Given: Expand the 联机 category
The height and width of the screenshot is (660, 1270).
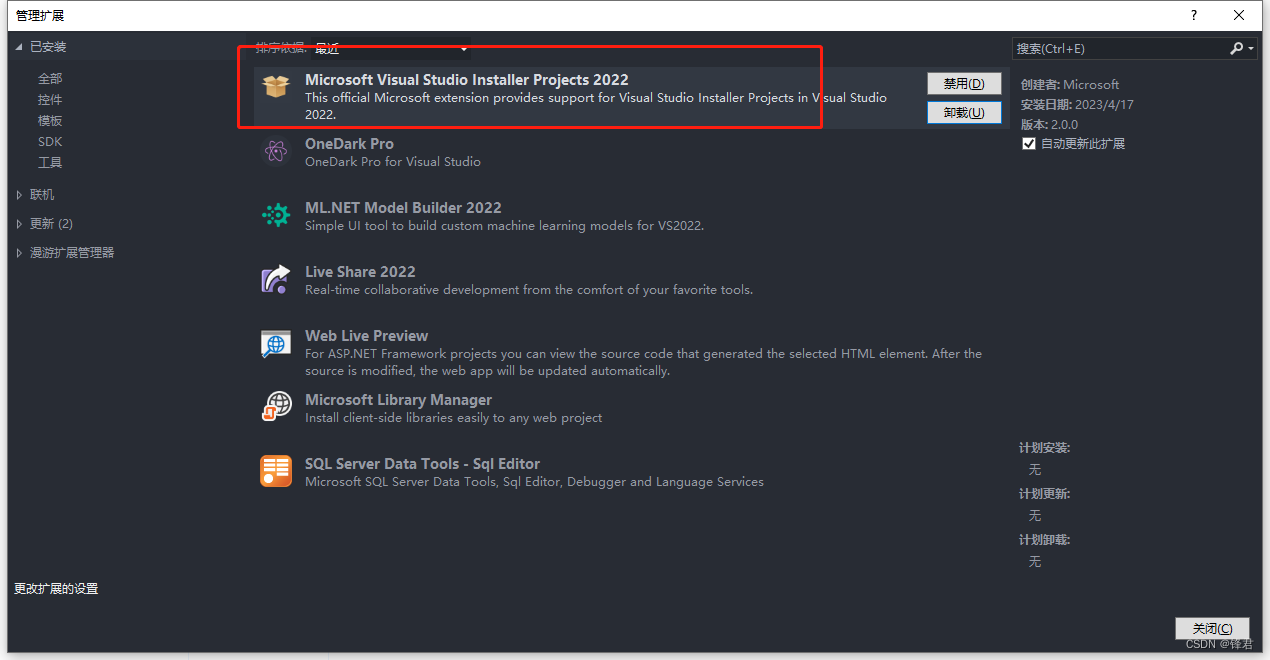Looking at the screenshot, I should pos(19,195).
